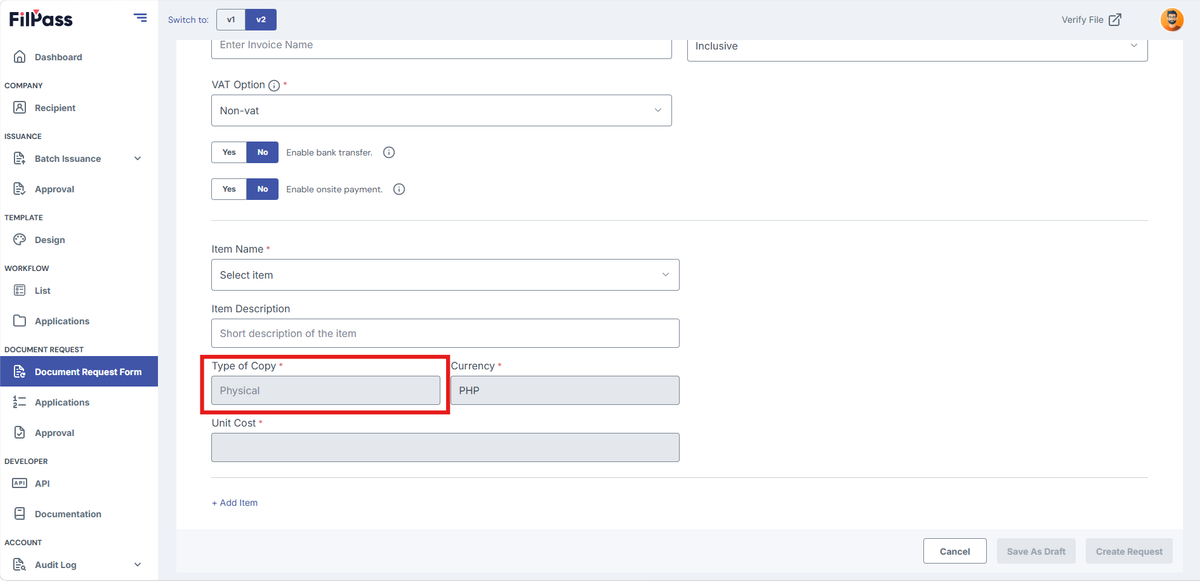Open the Item Name Select item dropdown
Viewport: 1200px width, 582px height.
click(x=445, y=275)
